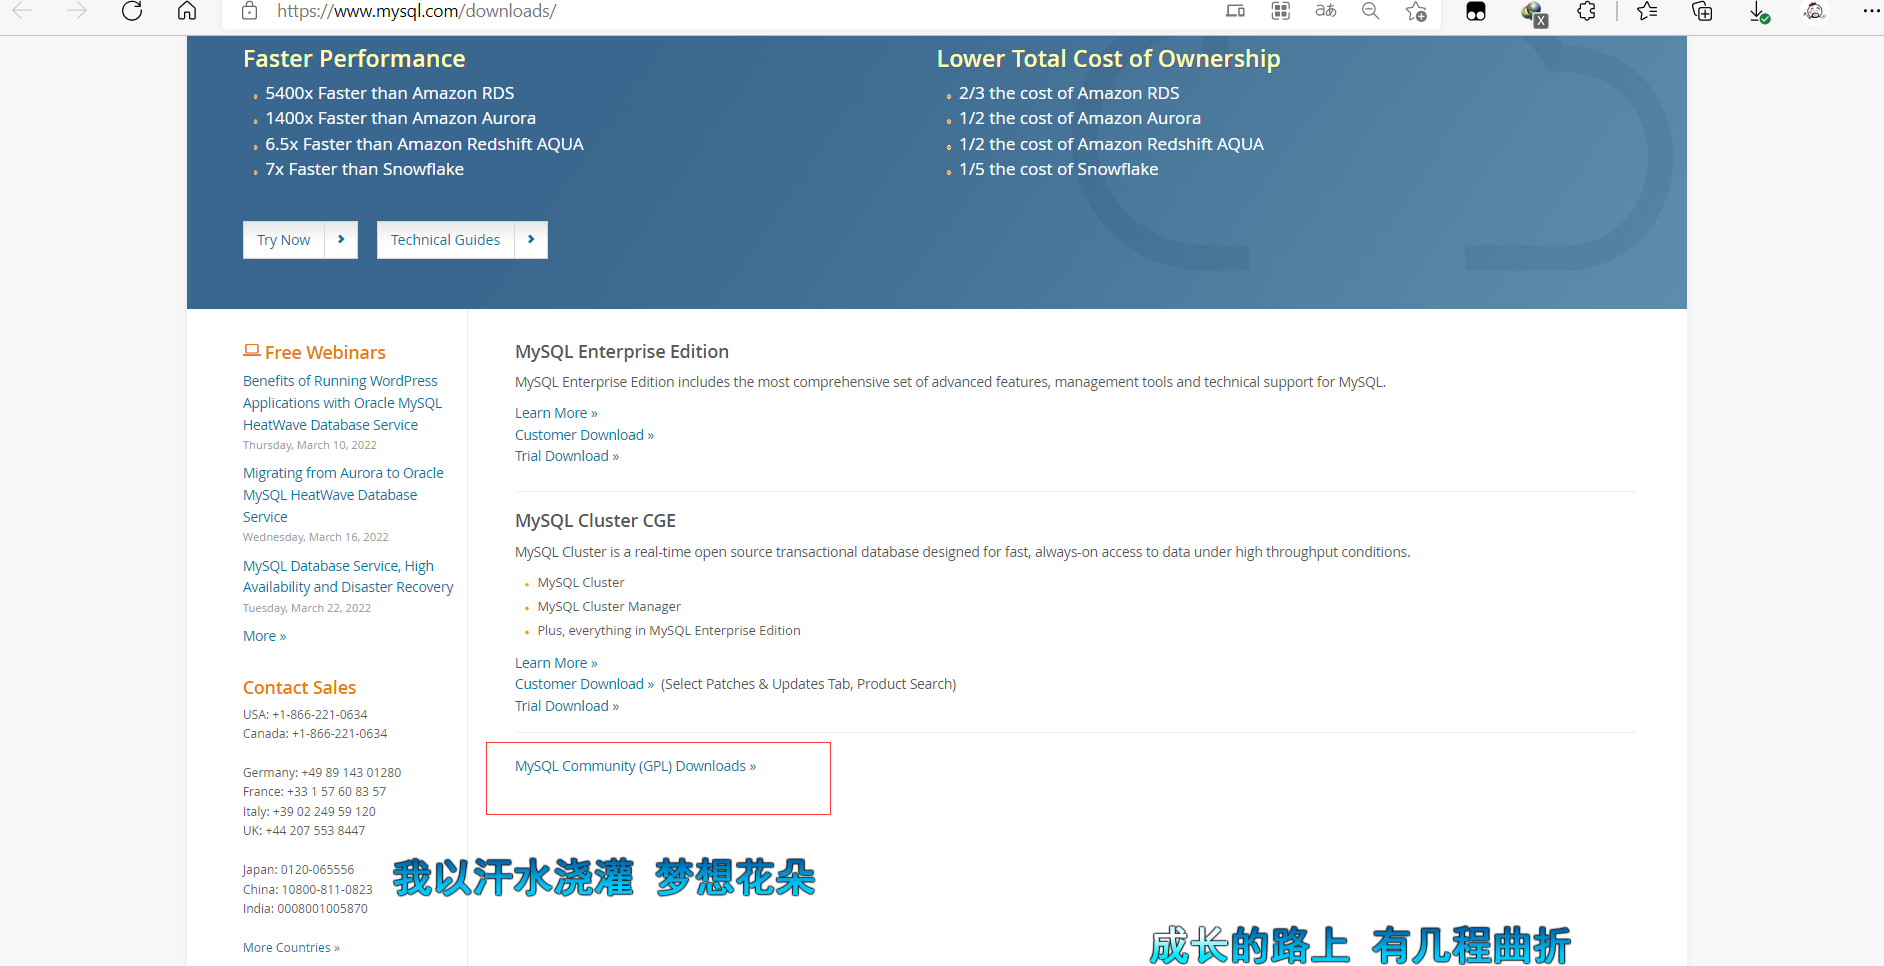Image resolution: width=1884 pixels, height=966 pixels.
Task: Click the mysql.com/downloads URL field
Action: [417, 11]
